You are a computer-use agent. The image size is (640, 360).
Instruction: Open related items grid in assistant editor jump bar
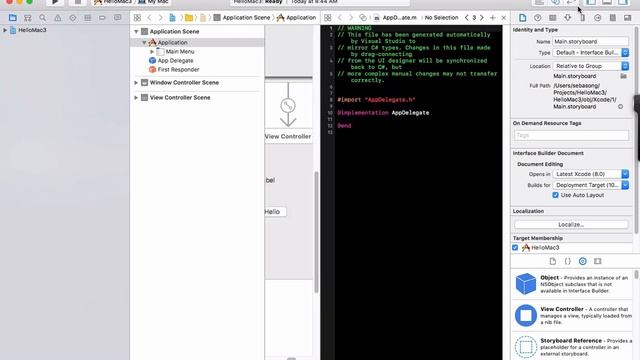point(327,18)
